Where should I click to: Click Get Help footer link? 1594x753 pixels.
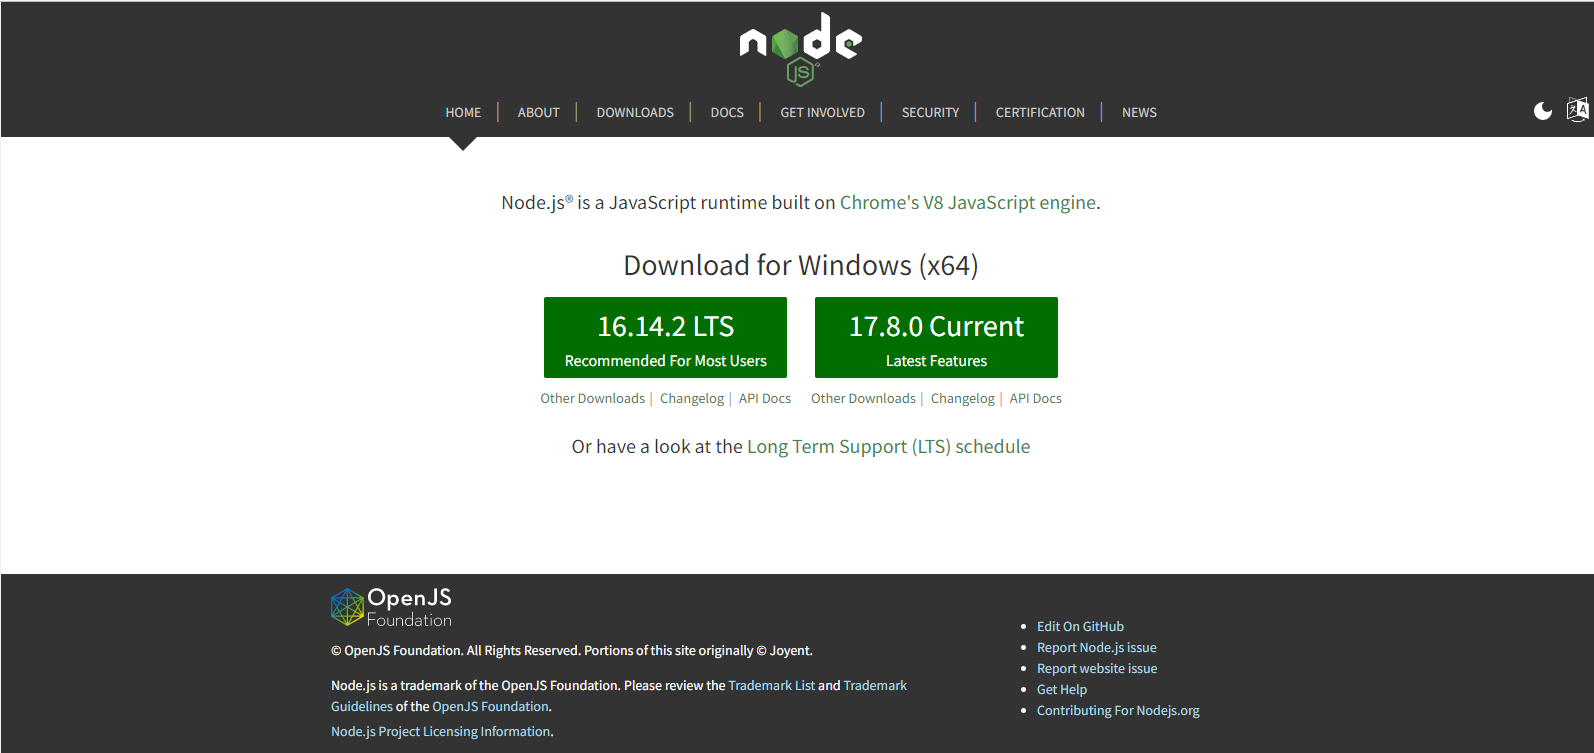[x=1062, y=690]
